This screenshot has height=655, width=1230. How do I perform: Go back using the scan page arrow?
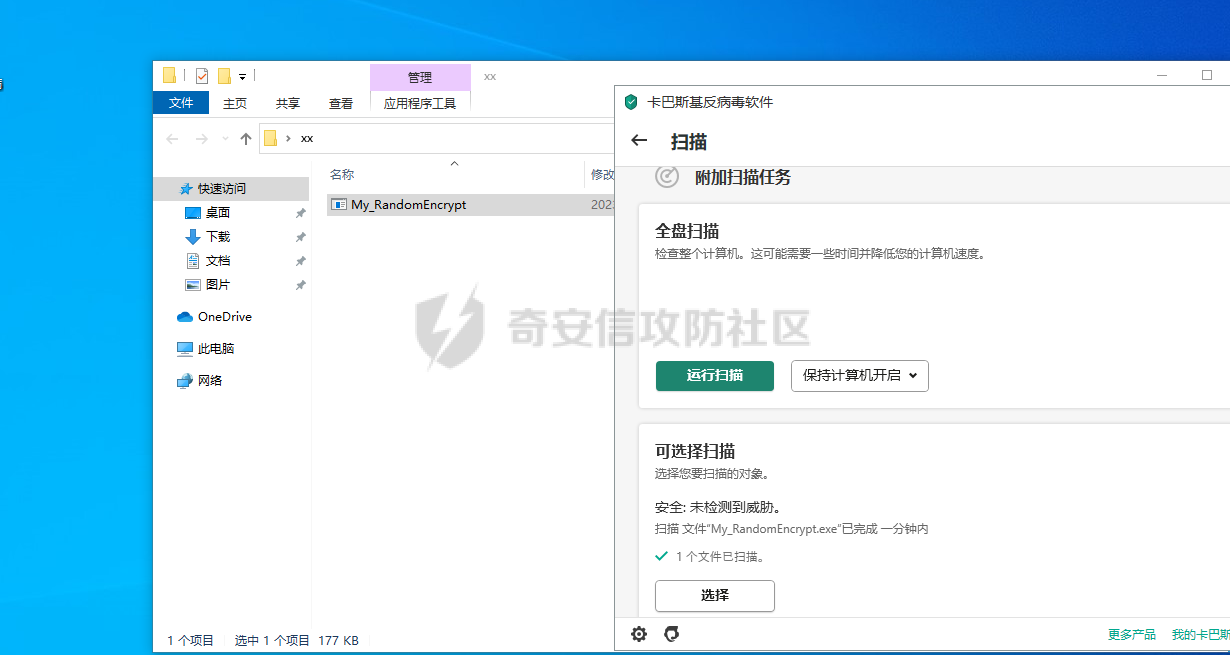tap(640, 141)
